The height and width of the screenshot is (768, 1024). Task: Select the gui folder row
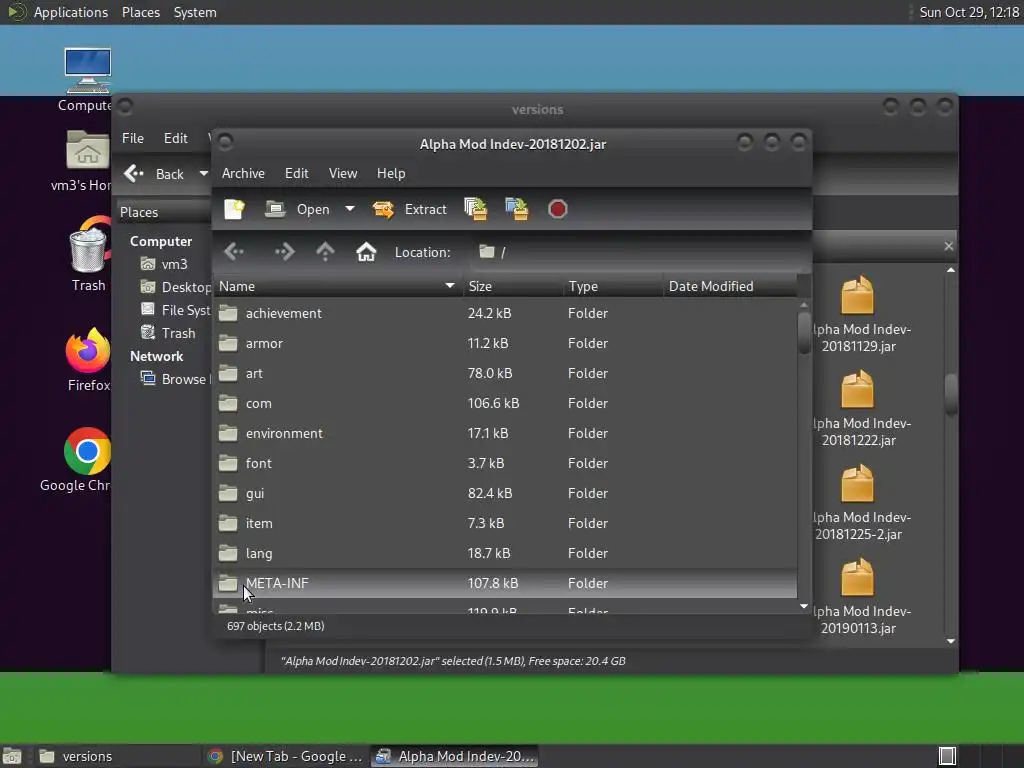[505, 493]
